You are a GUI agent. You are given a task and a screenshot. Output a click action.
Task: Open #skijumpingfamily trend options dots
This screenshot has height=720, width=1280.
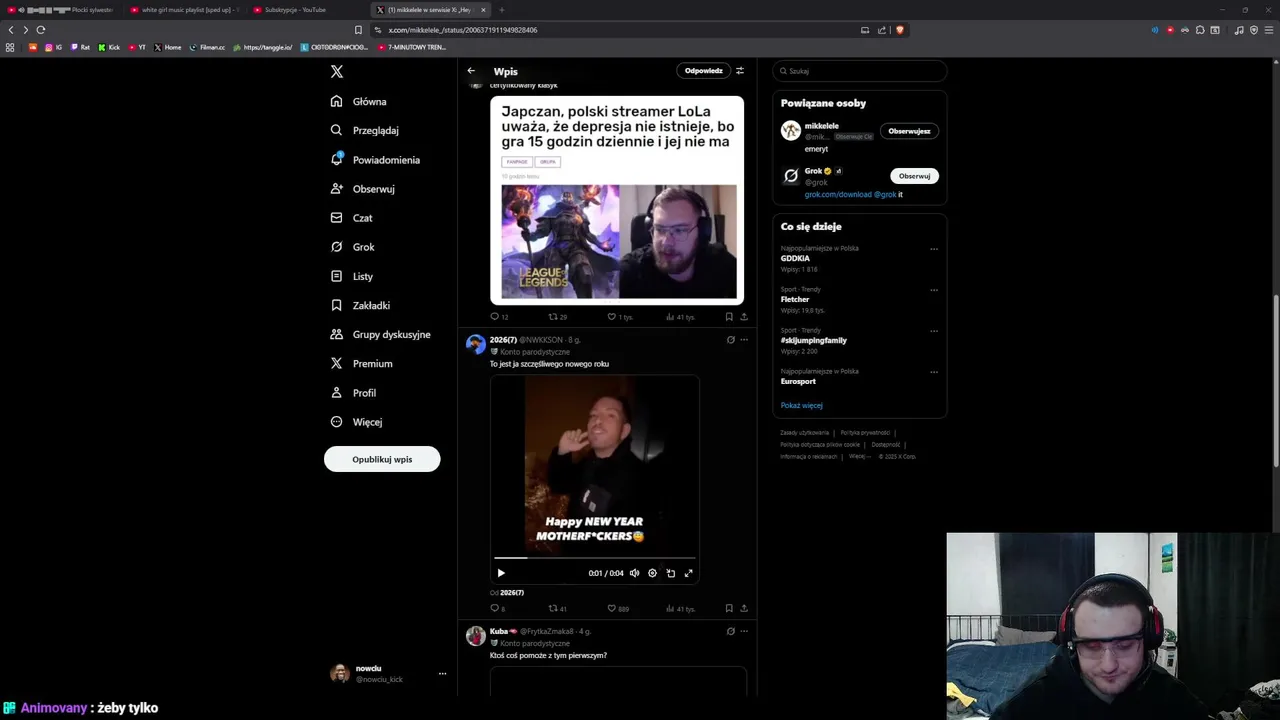point(934,331)
